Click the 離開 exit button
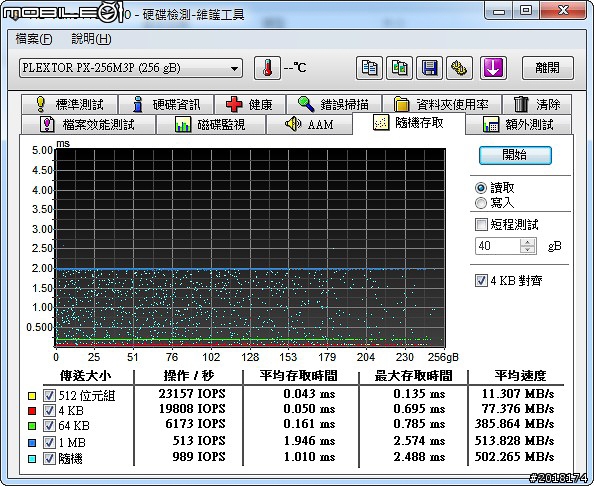594x486 pixels. click(x=547, y=68)
